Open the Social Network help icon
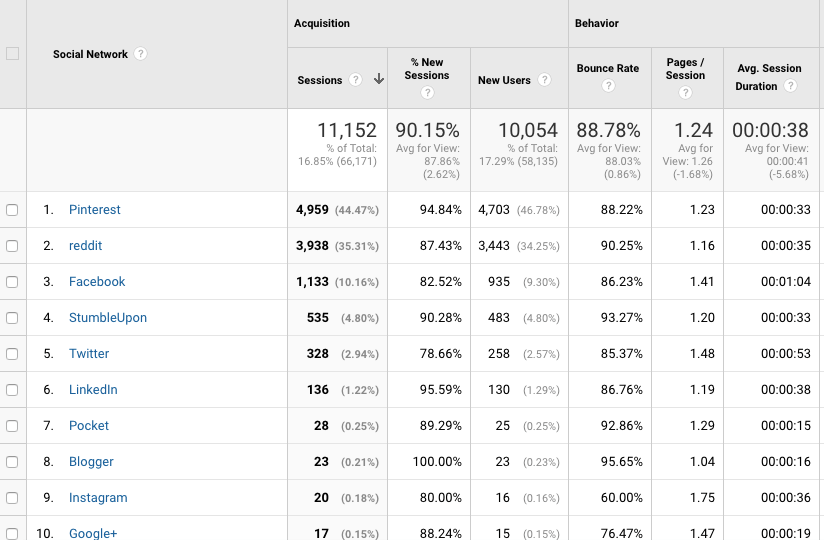 point(140,54)
